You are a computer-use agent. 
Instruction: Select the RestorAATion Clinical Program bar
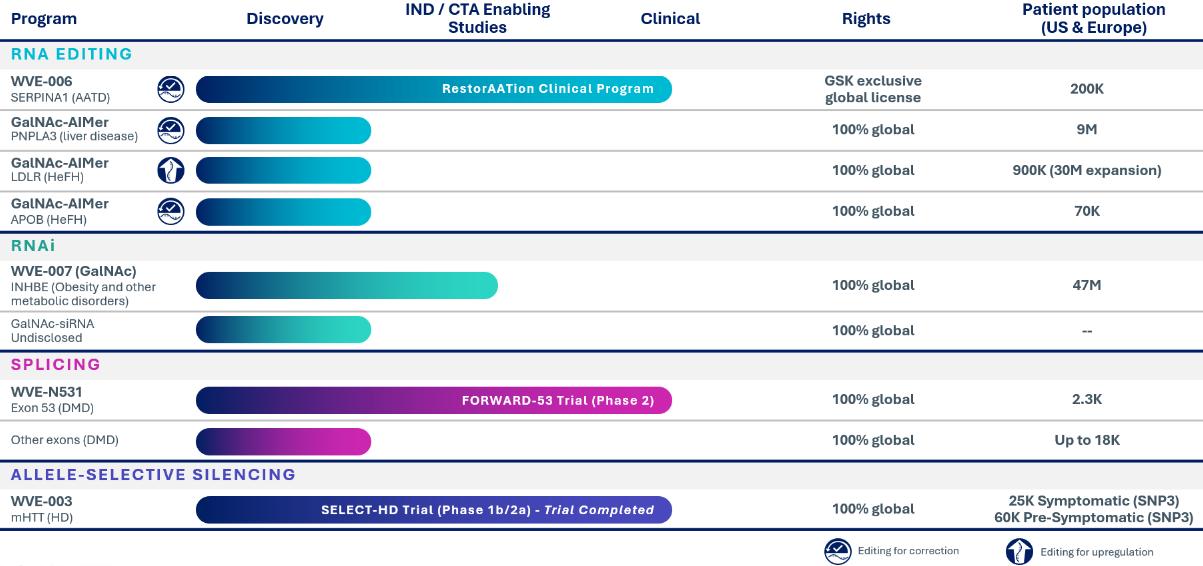click(434, 89)
